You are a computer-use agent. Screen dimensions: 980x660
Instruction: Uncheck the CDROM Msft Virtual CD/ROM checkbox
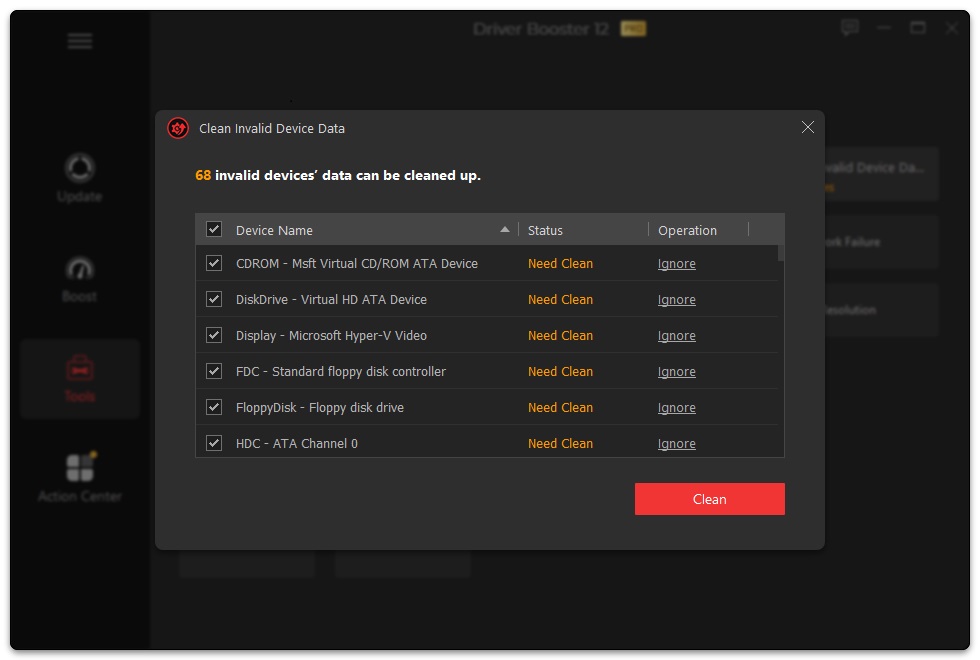pyautogui.click(x=214, y=263)
